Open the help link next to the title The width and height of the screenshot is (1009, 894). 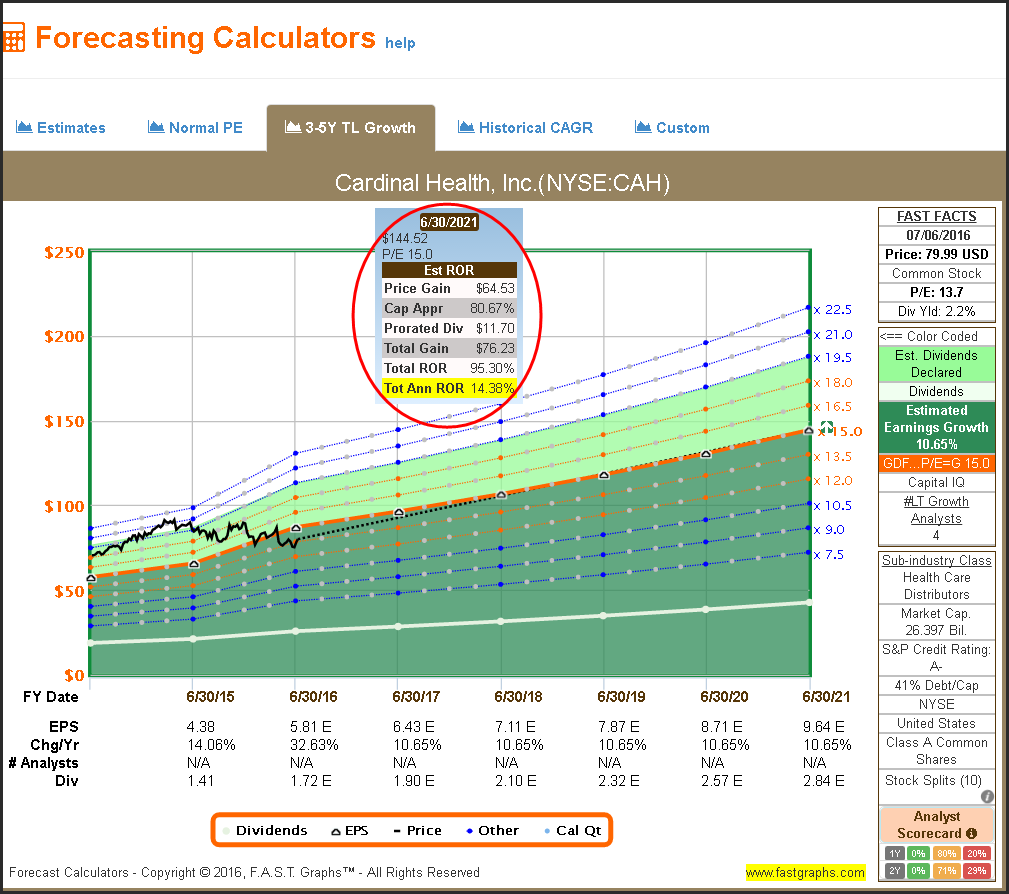[x=400, y=43]
